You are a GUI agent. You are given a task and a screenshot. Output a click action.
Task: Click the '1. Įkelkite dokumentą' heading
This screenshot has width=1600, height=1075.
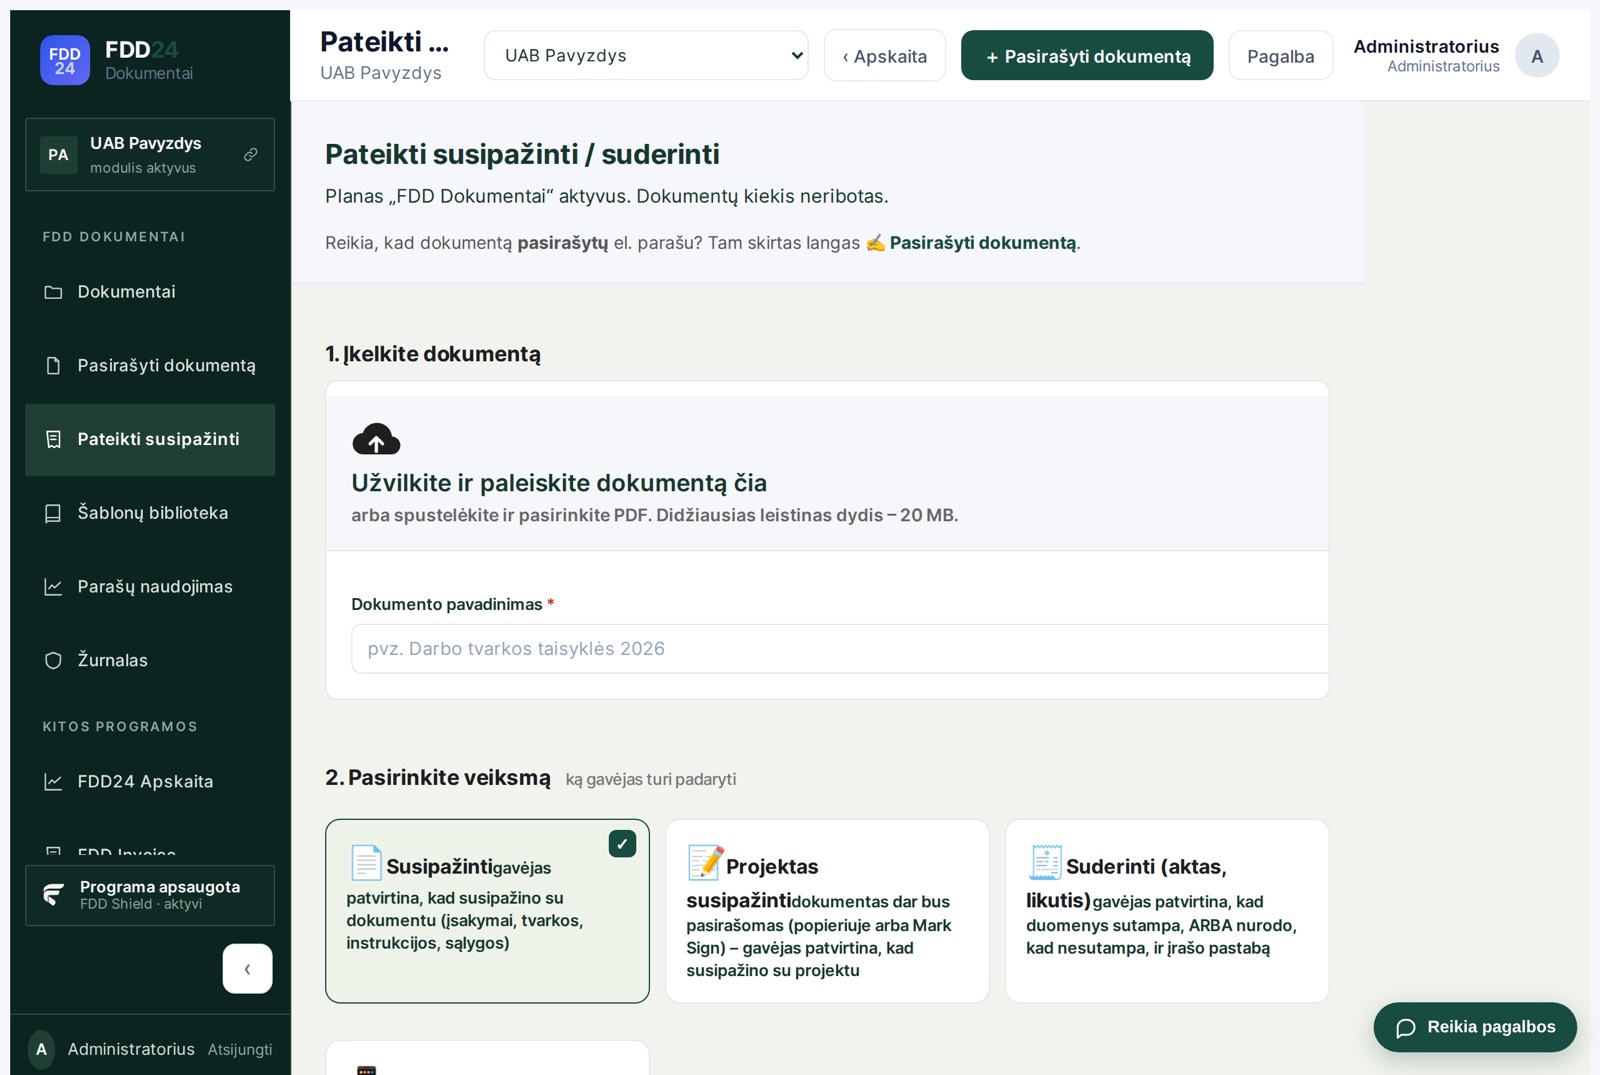click(x=433, y=354)
